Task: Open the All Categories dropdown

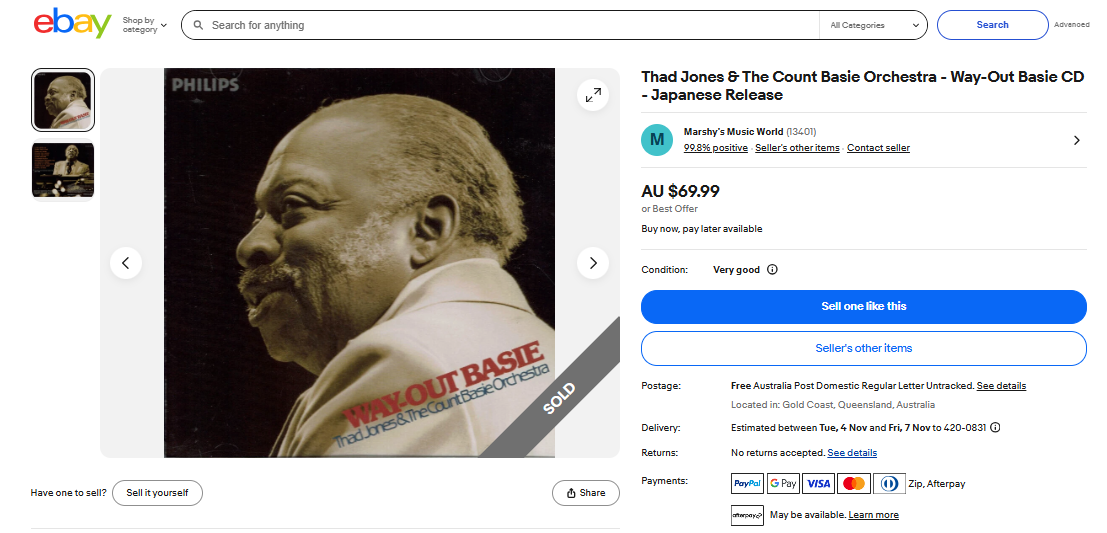Action: (x=875, y=25)
